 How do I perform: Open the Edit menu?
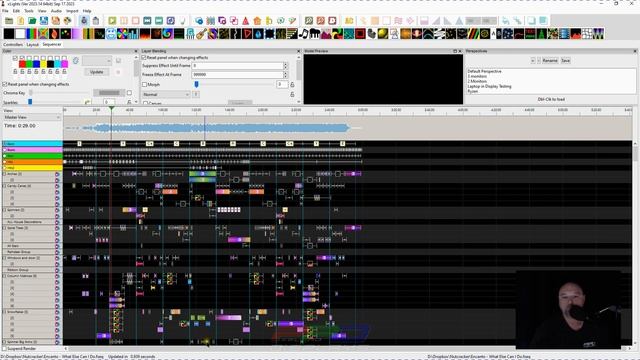pyautogui.click(x=16, y=11)
